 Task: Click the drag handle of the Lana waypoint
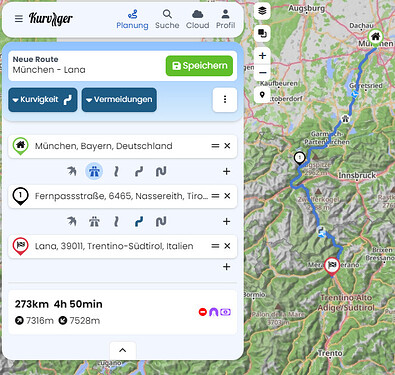215,246
